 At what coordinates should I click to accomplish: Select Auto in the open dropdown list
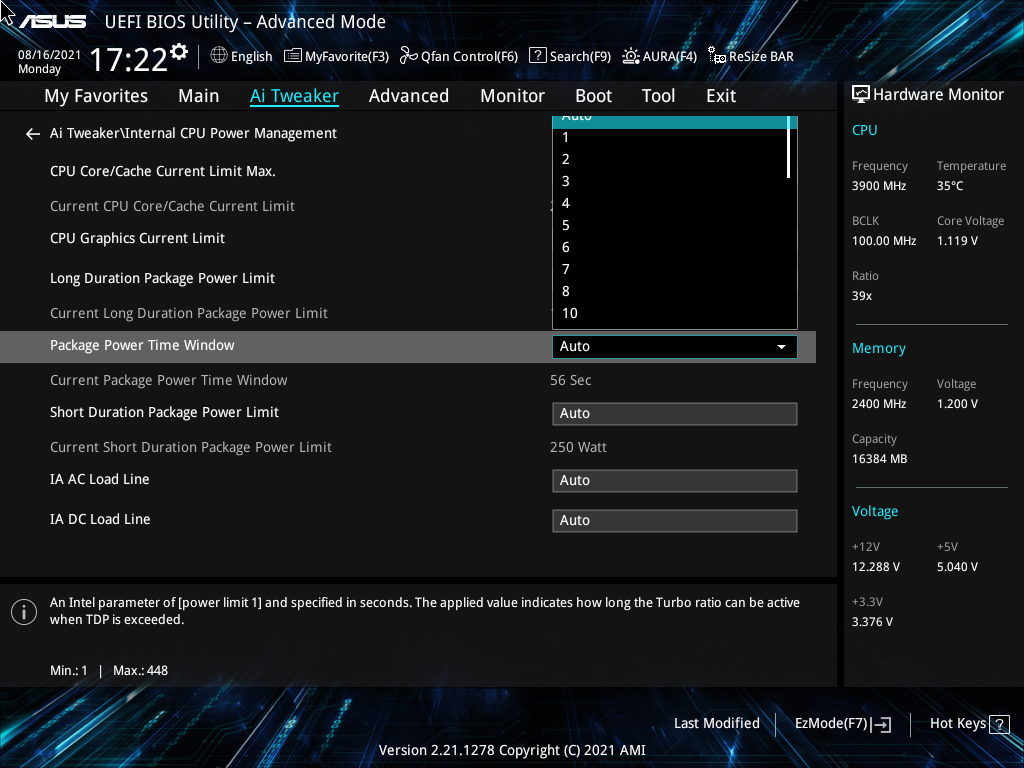tap(671, 121)
